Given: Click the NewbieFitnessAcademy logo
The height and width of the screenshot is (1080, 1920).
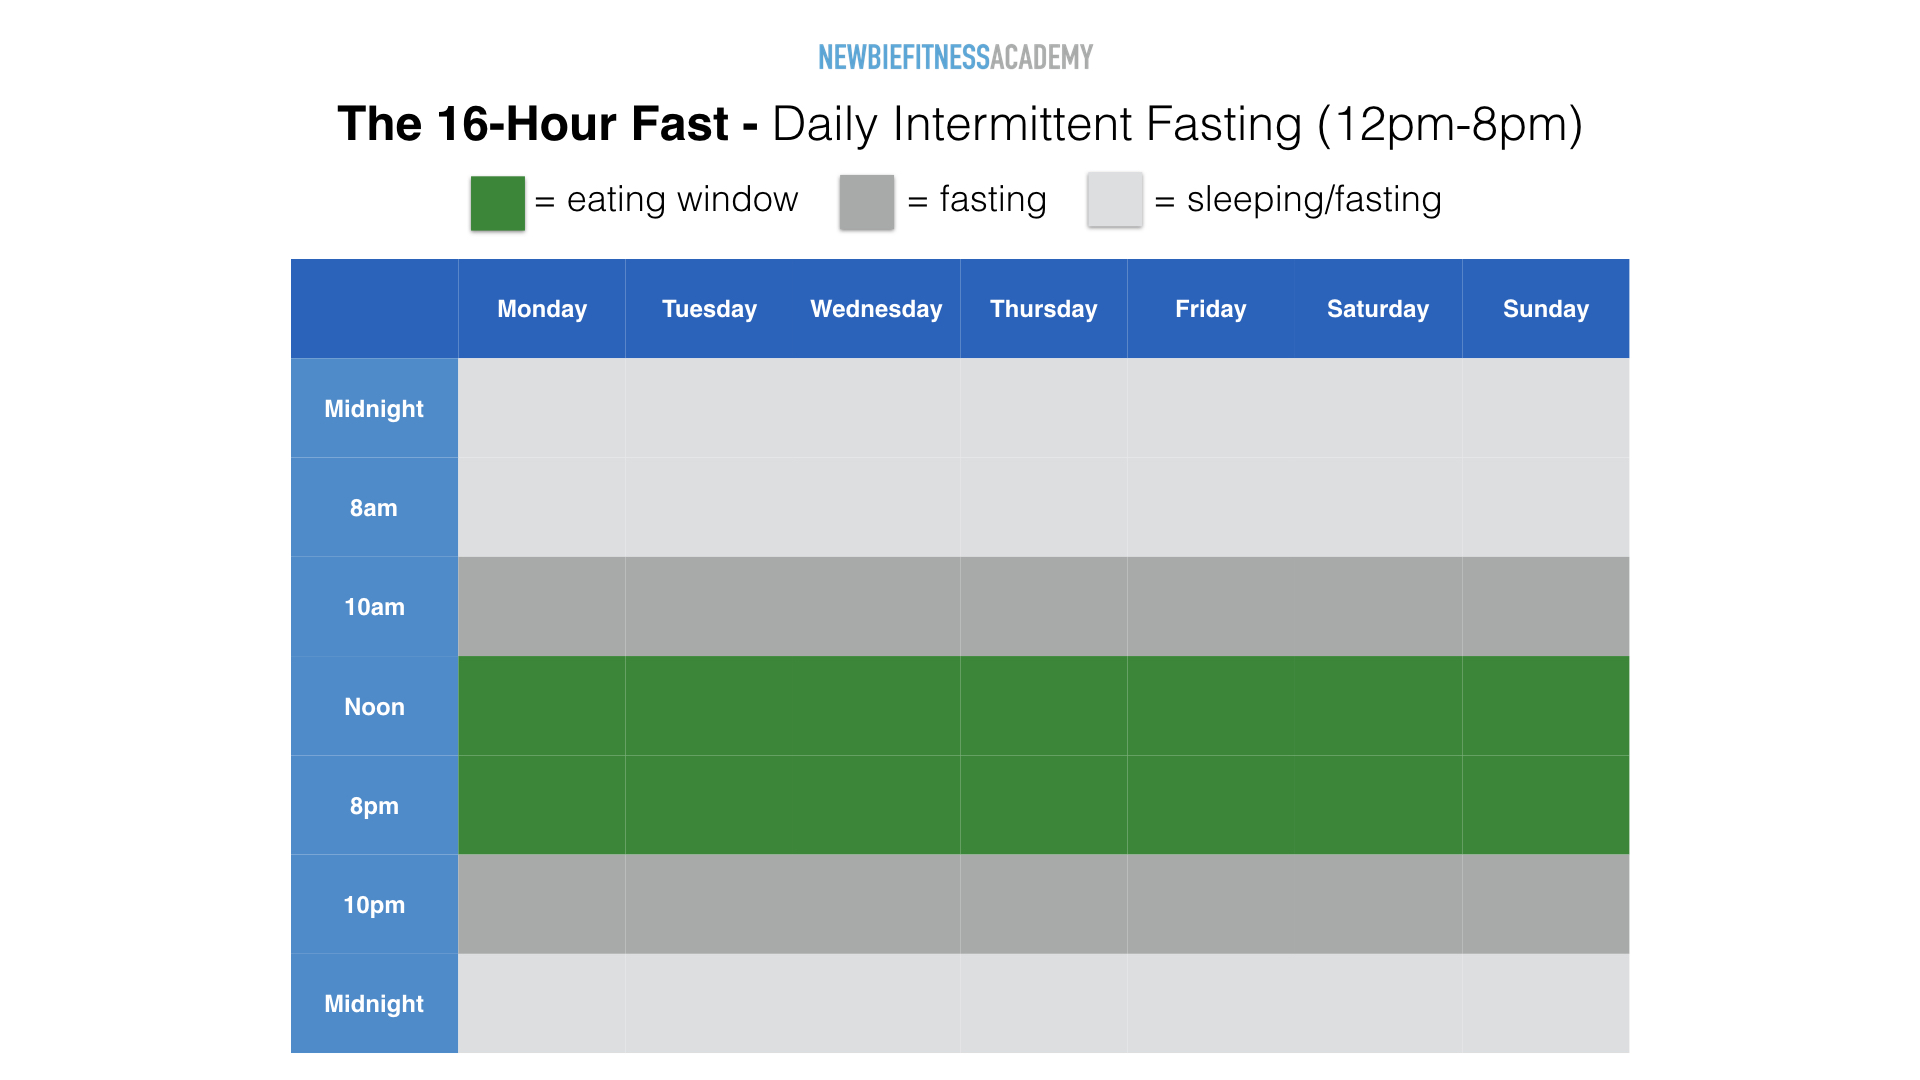Looking at the screenshot, I should [955, 57].
